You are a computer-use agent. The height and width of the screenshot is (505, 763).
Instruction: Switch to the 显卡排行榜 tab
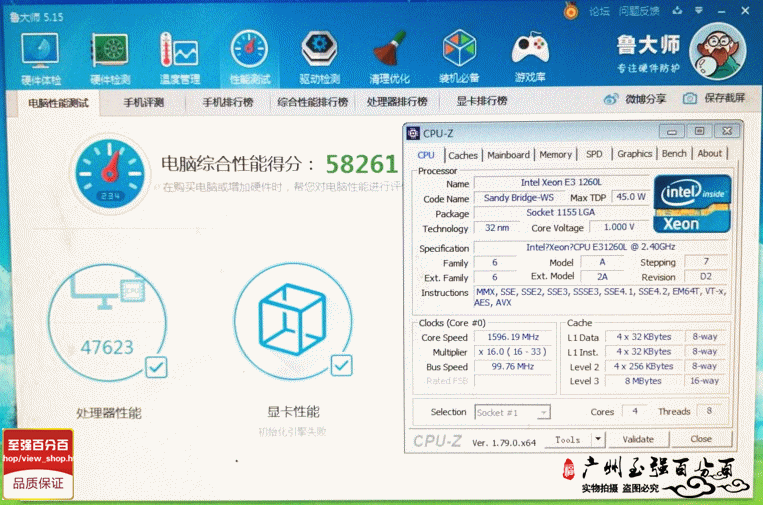pyautogui.click(x=482, y=101)
